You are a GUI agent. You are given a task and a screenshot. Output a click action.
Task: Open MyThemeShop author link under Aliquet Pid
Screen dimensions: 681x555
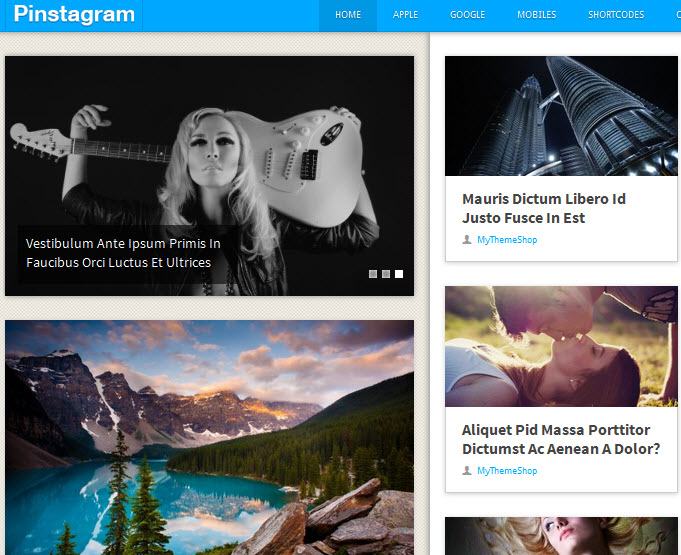(507, 471)
